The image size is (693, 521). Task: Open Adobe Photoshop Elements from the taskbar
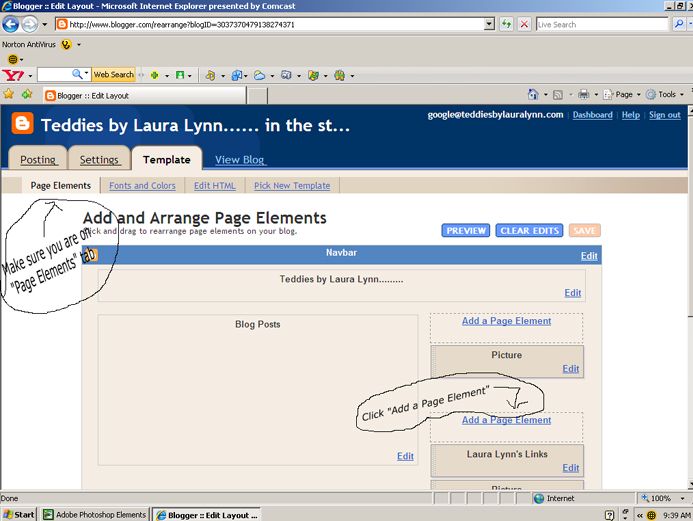pyautogui.click(x=95, y=514)
